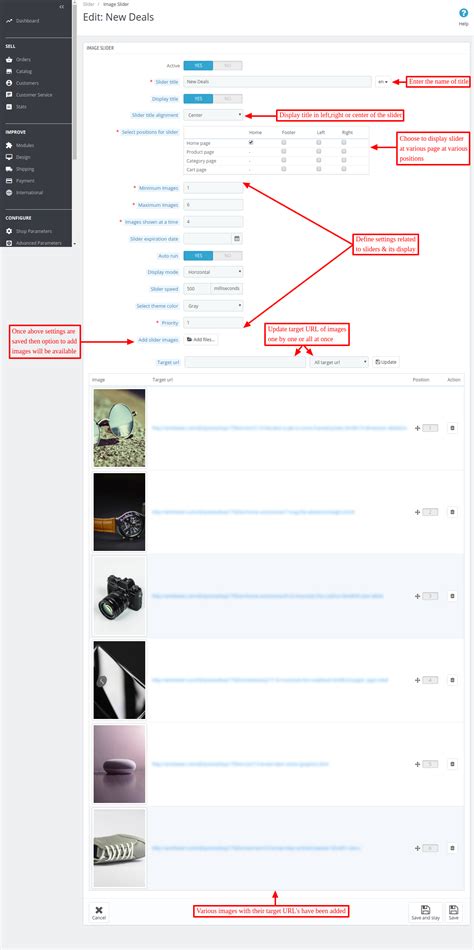Click the Images shown at a time field
Viewport: 474px width, 950px height.
(213, 222)
